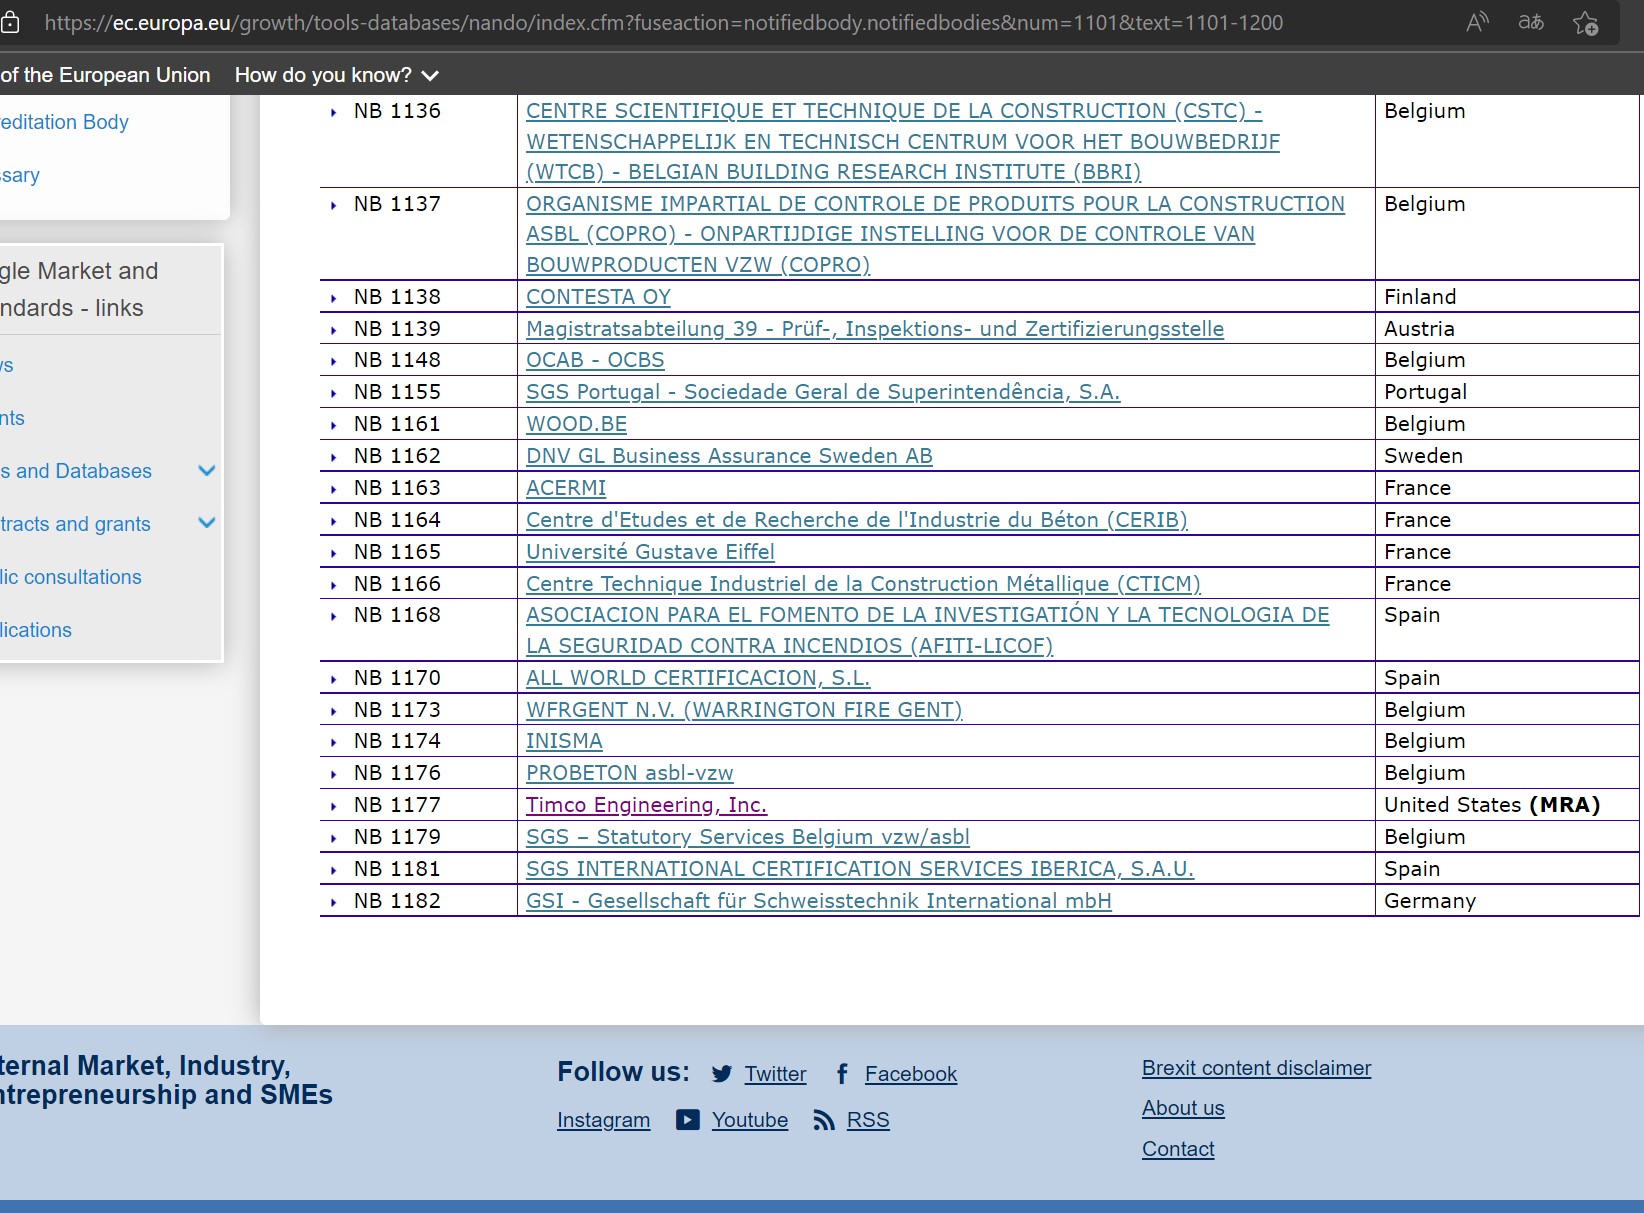
Task: Click the arrow bullet beside NB 1139
Action: [334, 330]
